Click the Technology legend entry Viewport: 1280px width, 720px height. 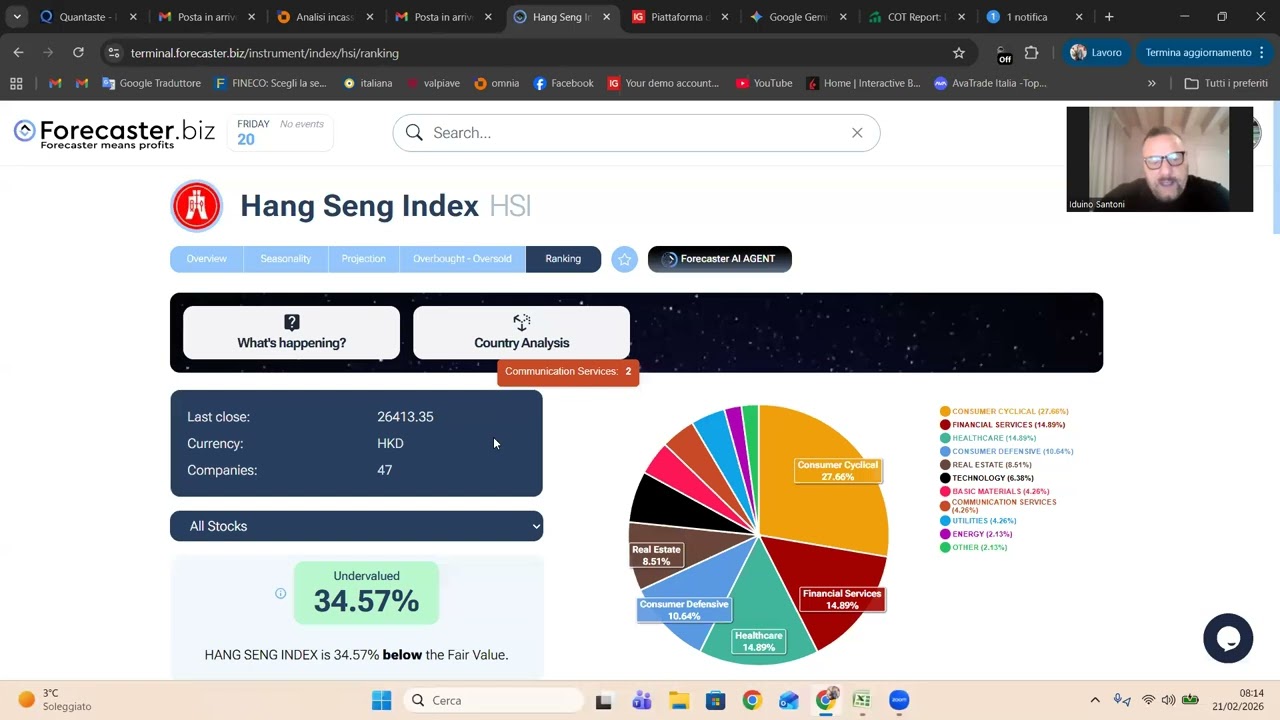(987, 478)
